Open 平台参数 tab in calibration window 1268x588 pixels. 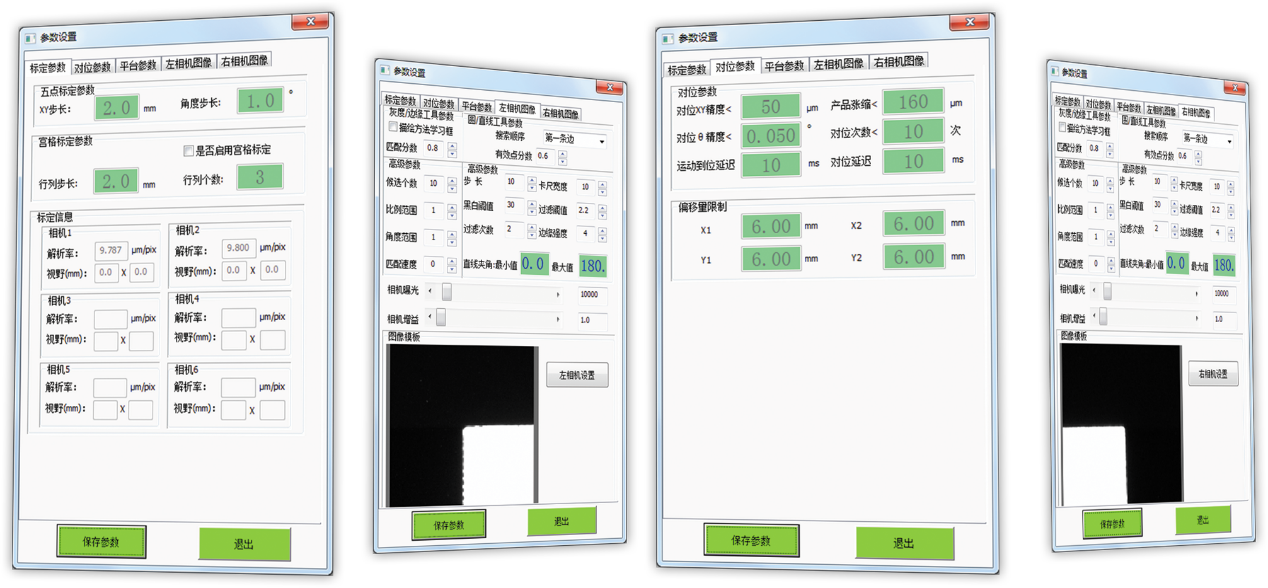click(x=138, y=66)
